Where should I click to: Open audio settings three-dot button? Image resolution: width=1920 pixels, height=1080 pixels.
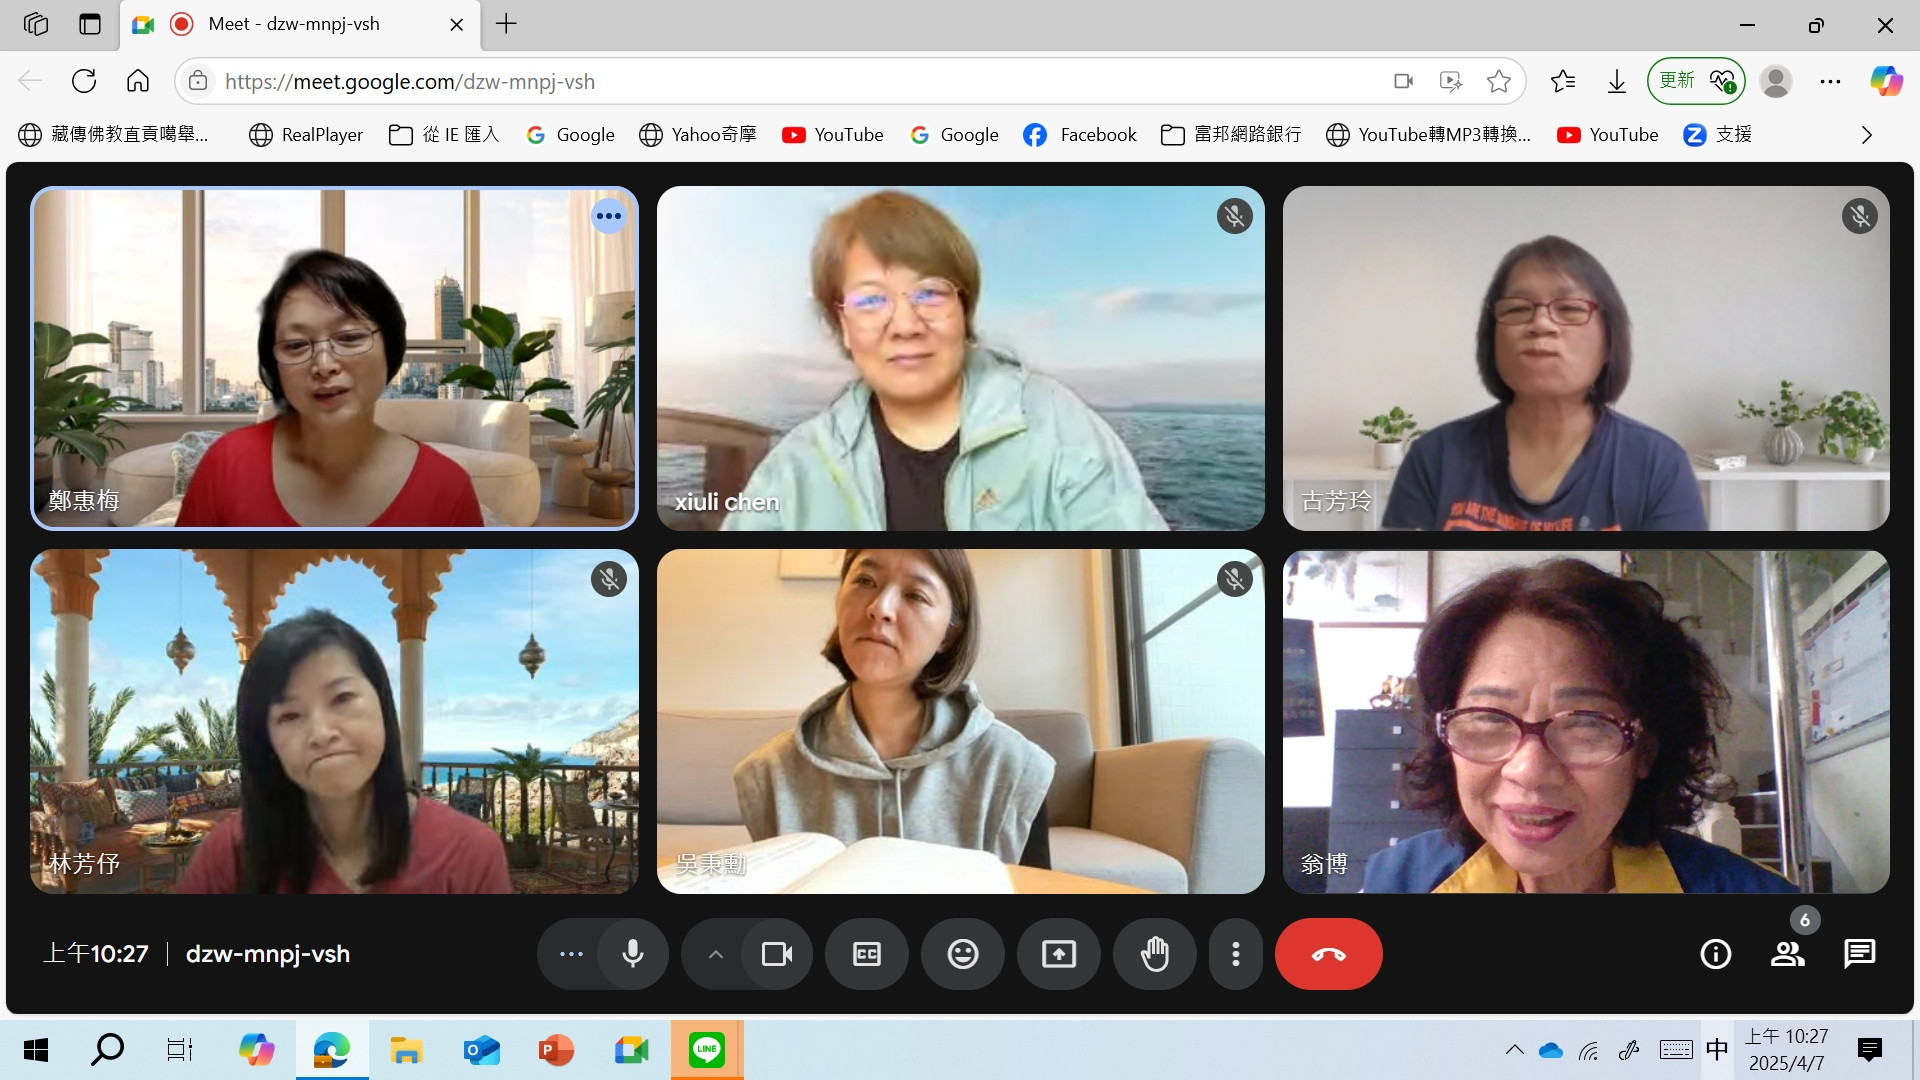pos(571,954)
